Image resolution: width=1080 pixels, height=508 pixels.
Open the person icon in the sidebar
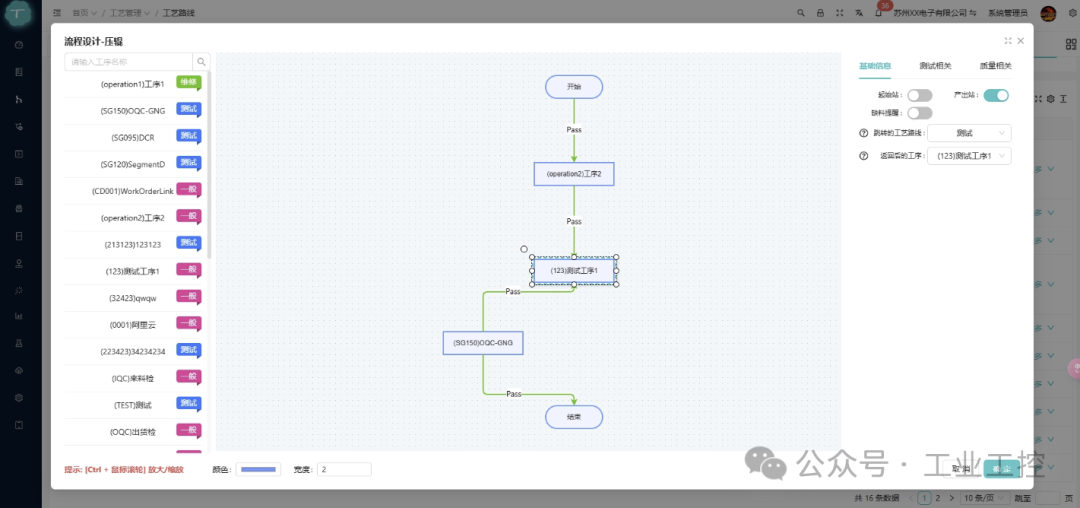pos(19,263)
